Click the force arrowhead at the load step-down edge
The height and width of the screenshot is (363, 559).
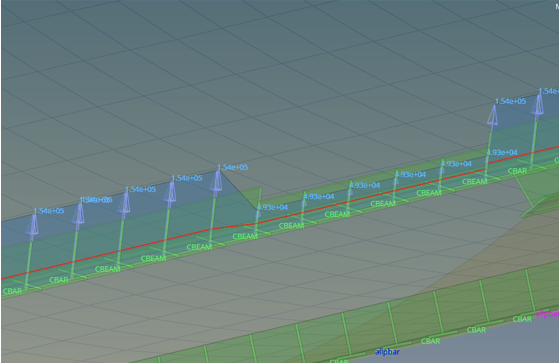(216, 183)
